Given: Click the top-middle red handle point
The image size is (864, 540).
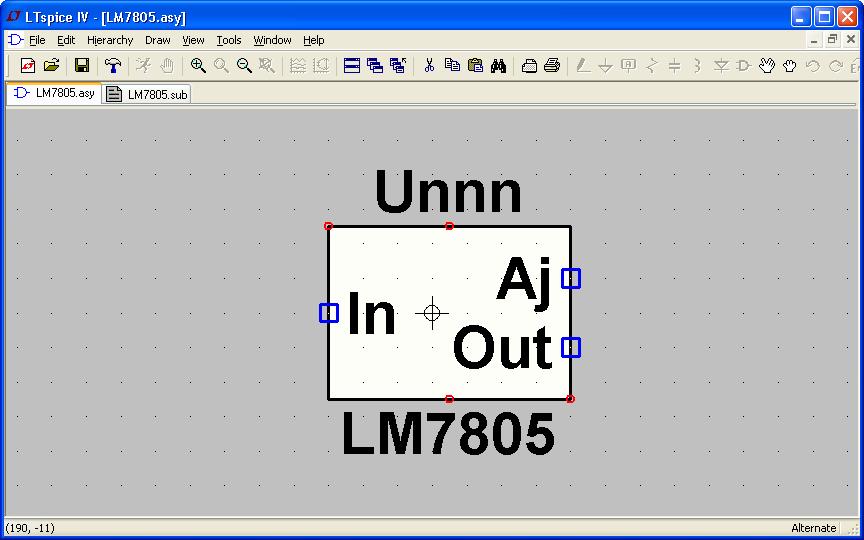Looking at the screenshot, I should (449, 226).
